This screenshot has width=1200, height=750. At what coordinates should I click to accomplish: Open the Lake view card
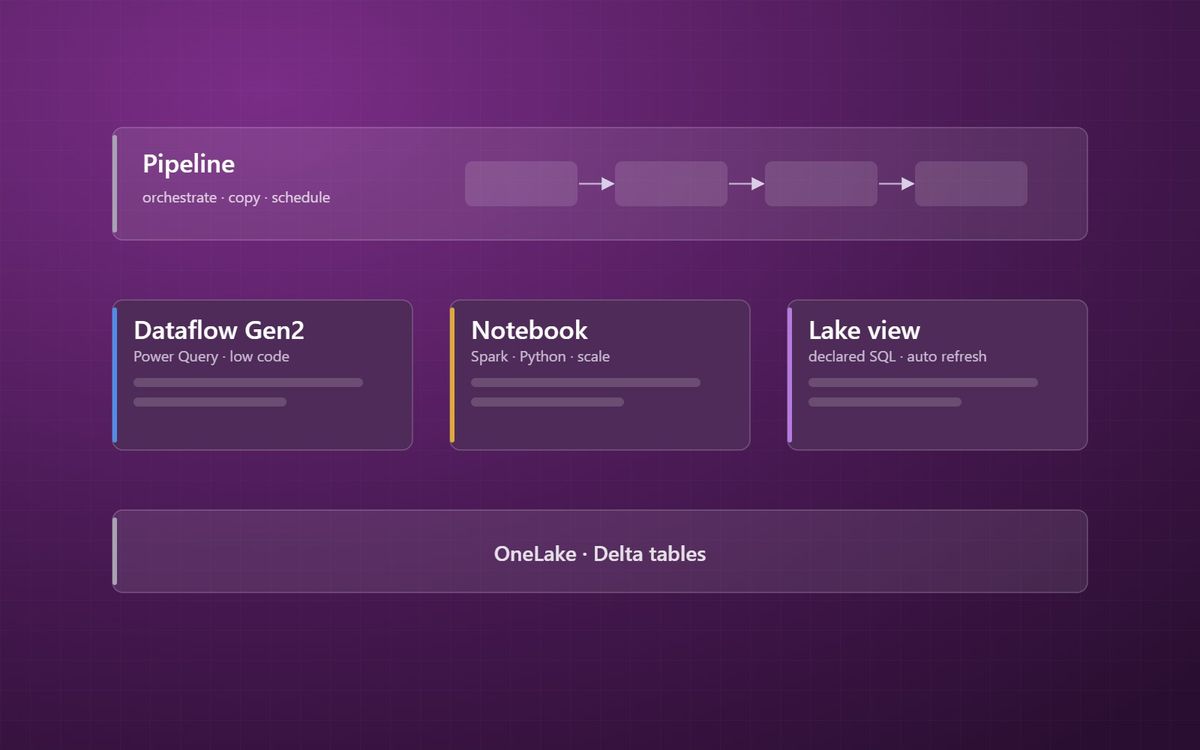pyautogui.click(x=937, y=375)
